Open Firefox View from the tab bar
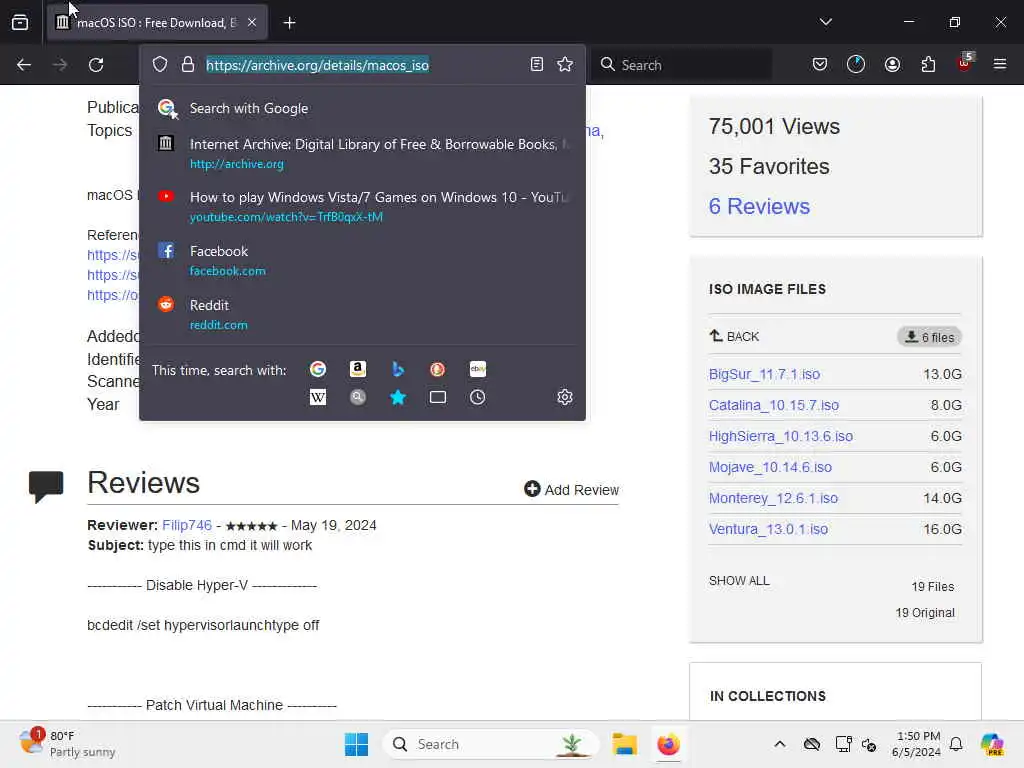Screen dimensions: 1024x768 pyautogui.click(x=20, y=23)
